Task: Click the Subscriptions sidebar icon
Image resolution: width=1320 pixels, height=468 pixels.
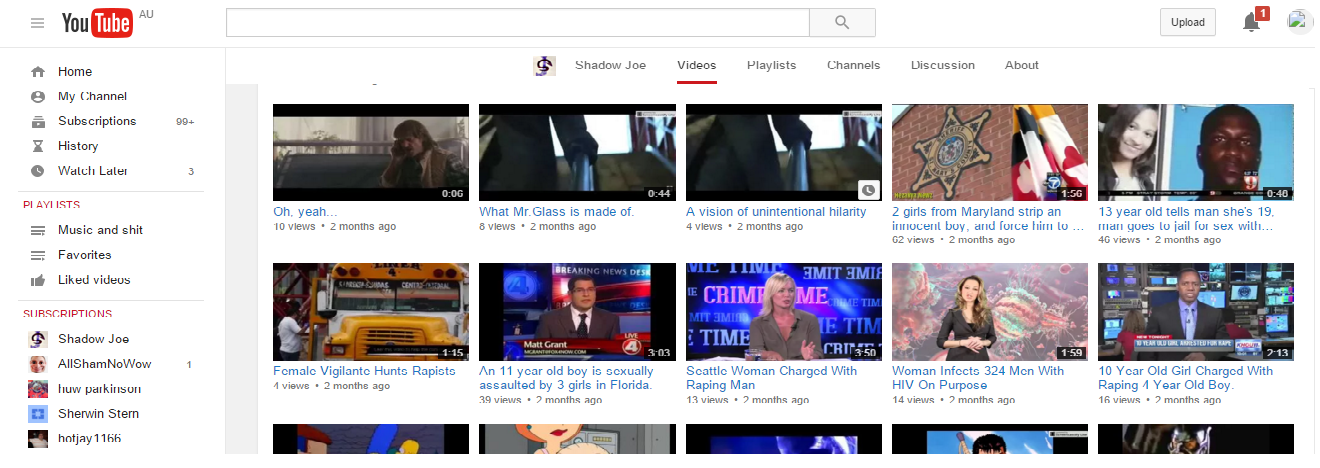Action: pyautogui.click(x=38, y=121)
